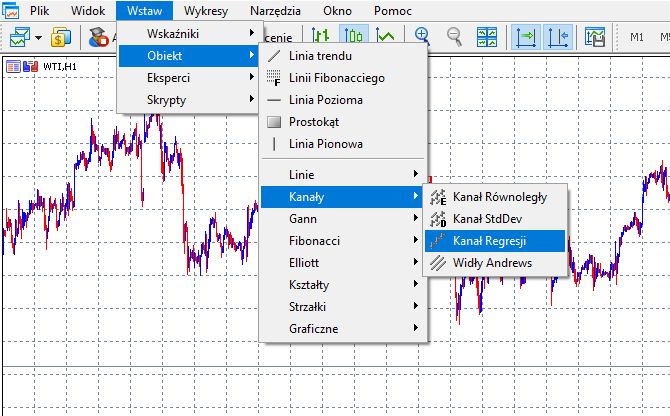Switch to line chart mode

pyautogui.click(x=385, y=37)
